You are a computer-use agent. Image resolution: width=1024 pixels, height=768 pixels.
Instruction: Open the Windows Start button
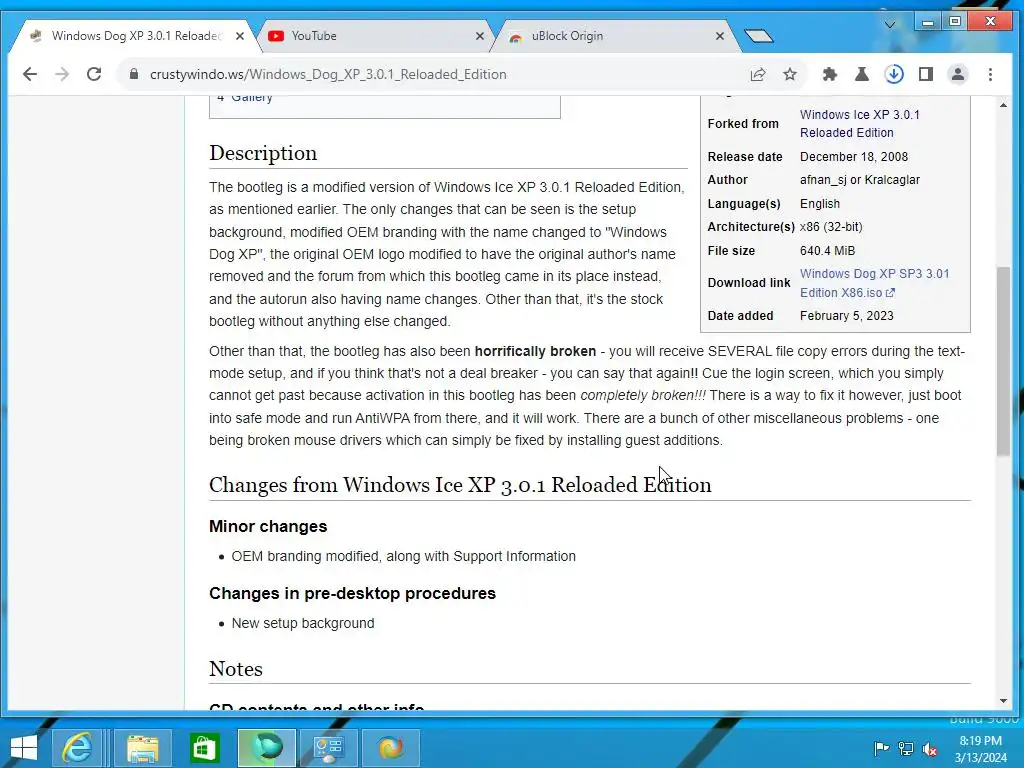(24, 748)
